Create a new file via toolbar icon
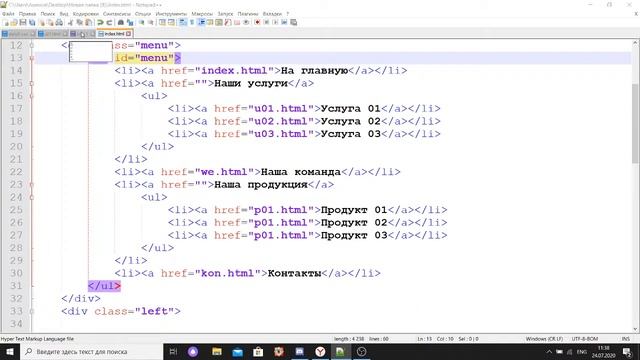This screenshot has height=360, width=640. click(6, 22)
